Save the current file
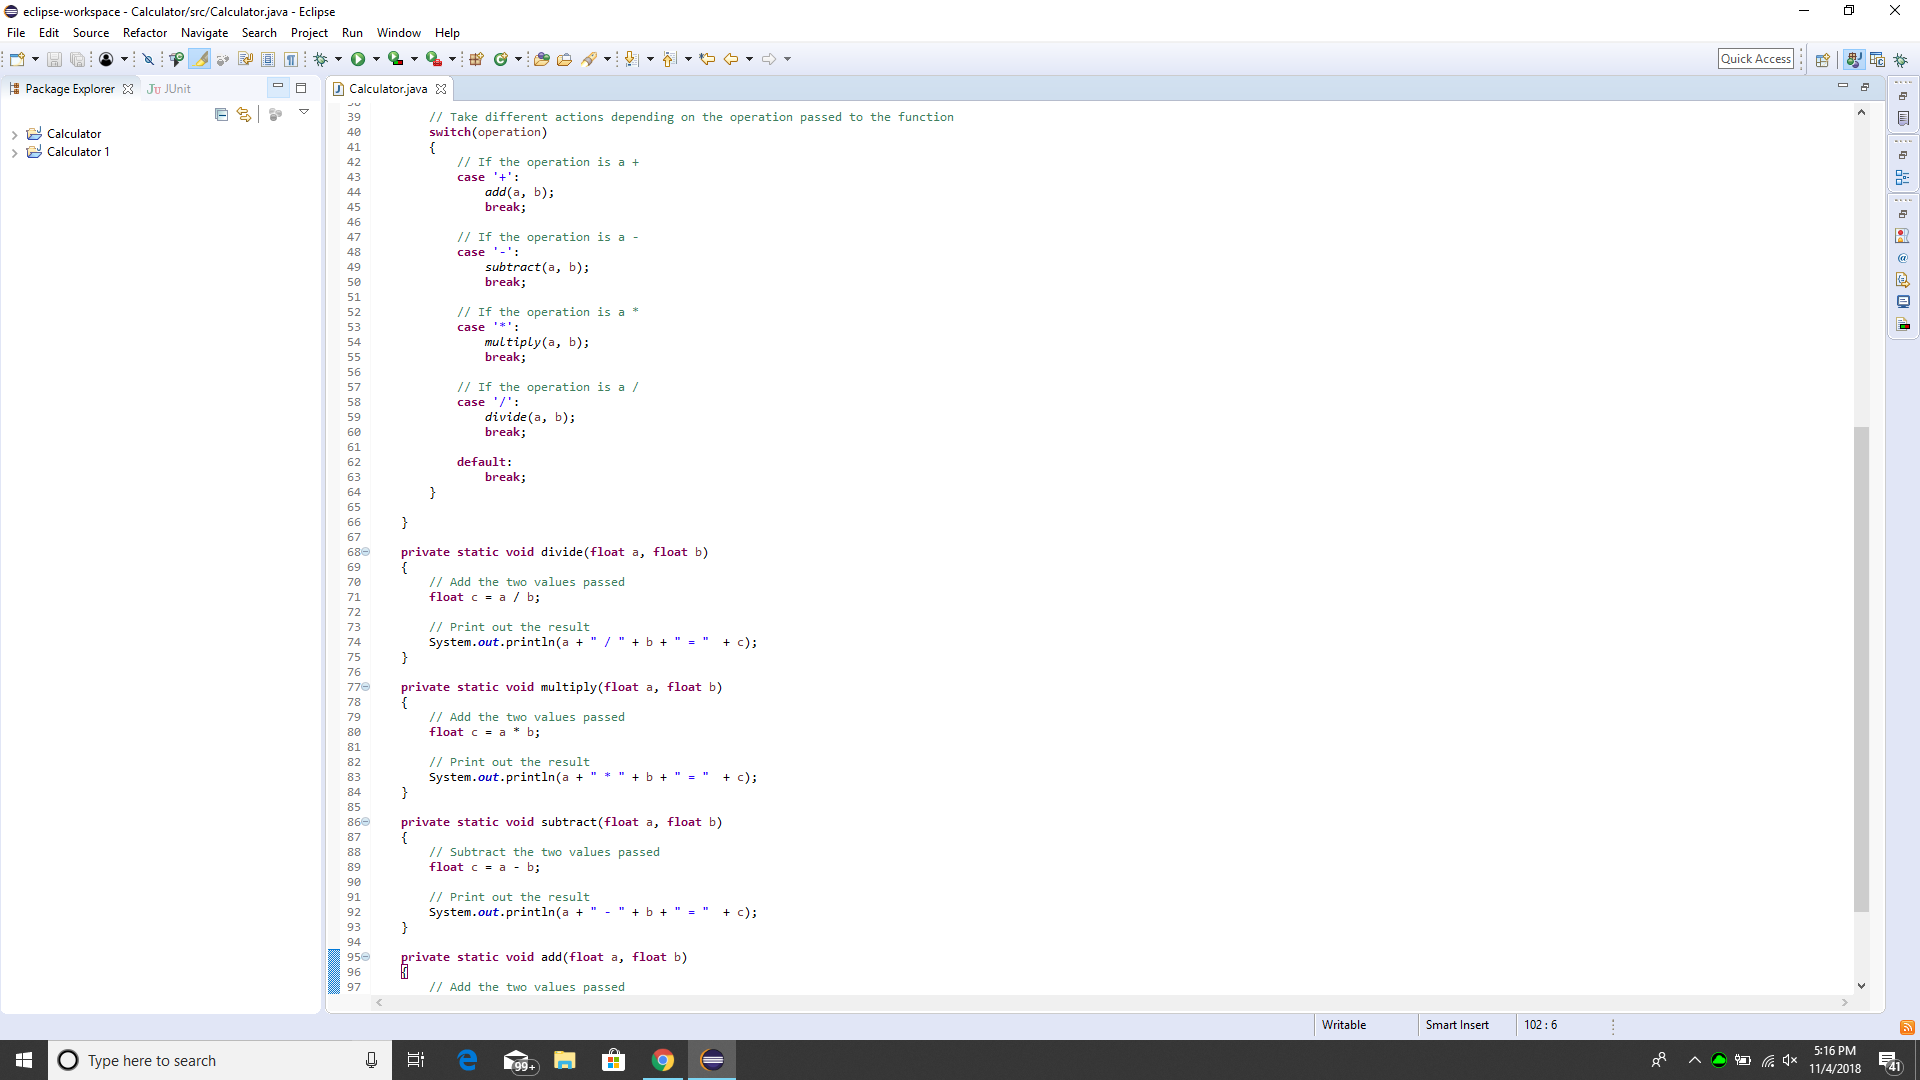Image resolution: width=1920 pixels, height=1080 pixels. 54,59
